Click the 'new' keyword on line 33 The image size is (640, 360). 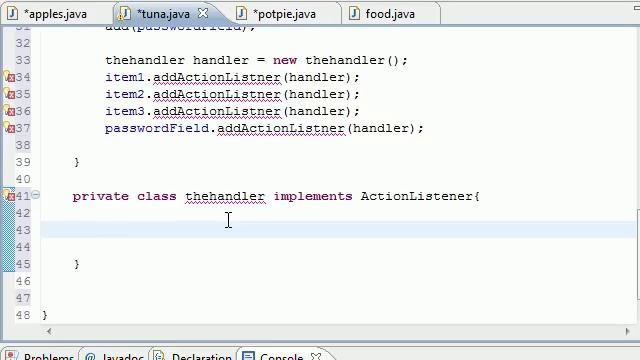coord(285,60)
